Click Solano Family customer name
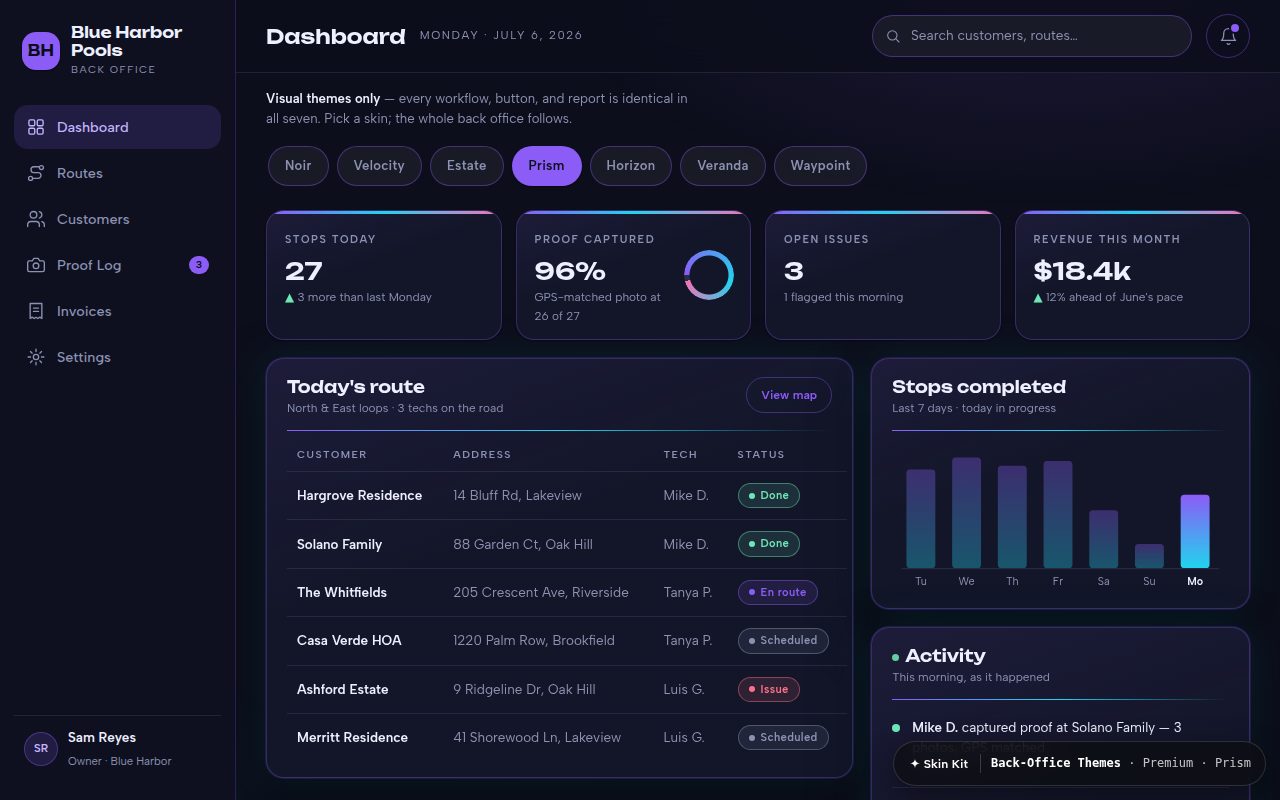The height and width of the screenshot is (800, 1280). (x=339, y=545)
